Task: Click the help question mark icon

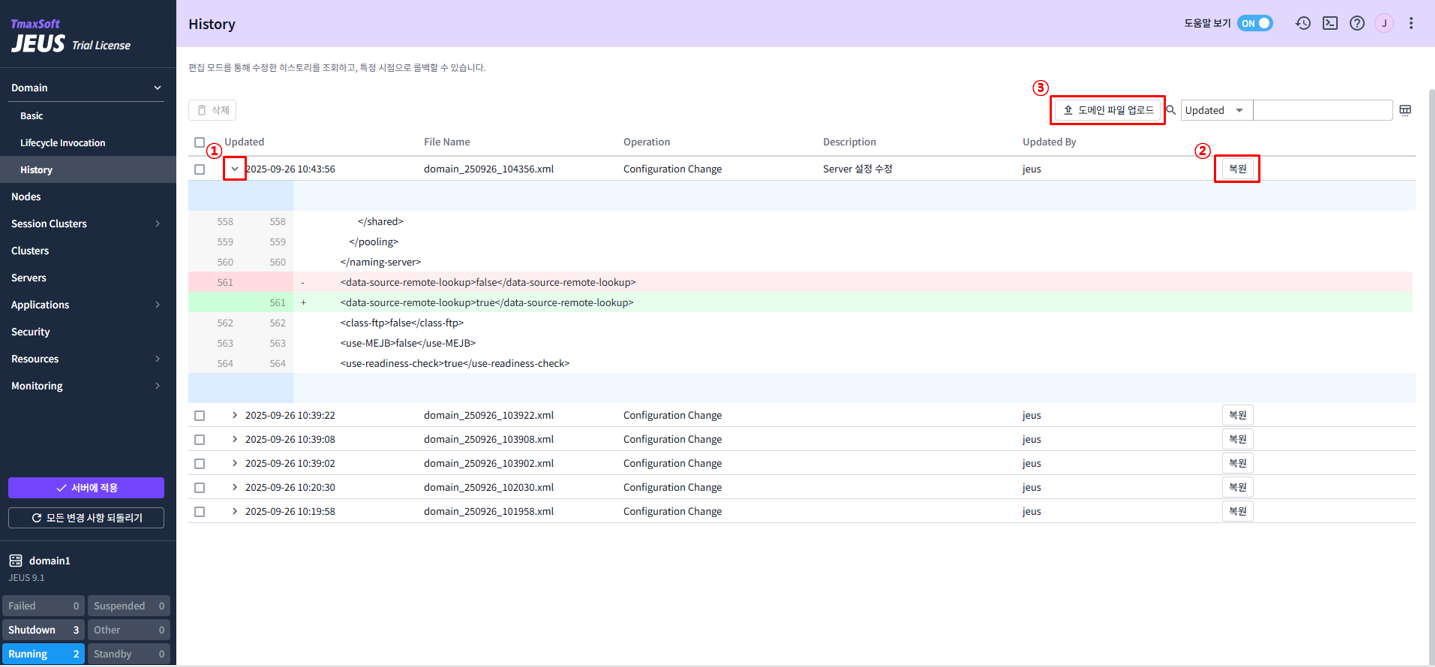Action: click(1357, 23)
